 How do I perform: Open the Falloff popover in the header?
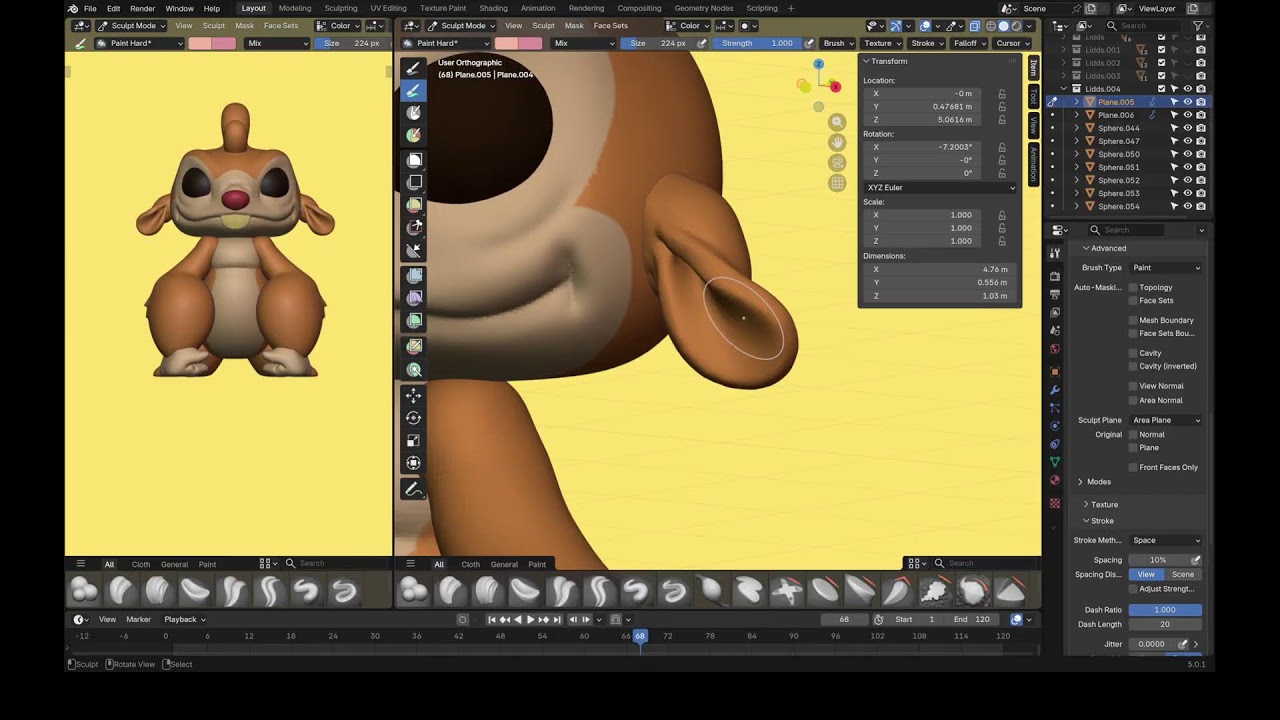pos(969,43)
